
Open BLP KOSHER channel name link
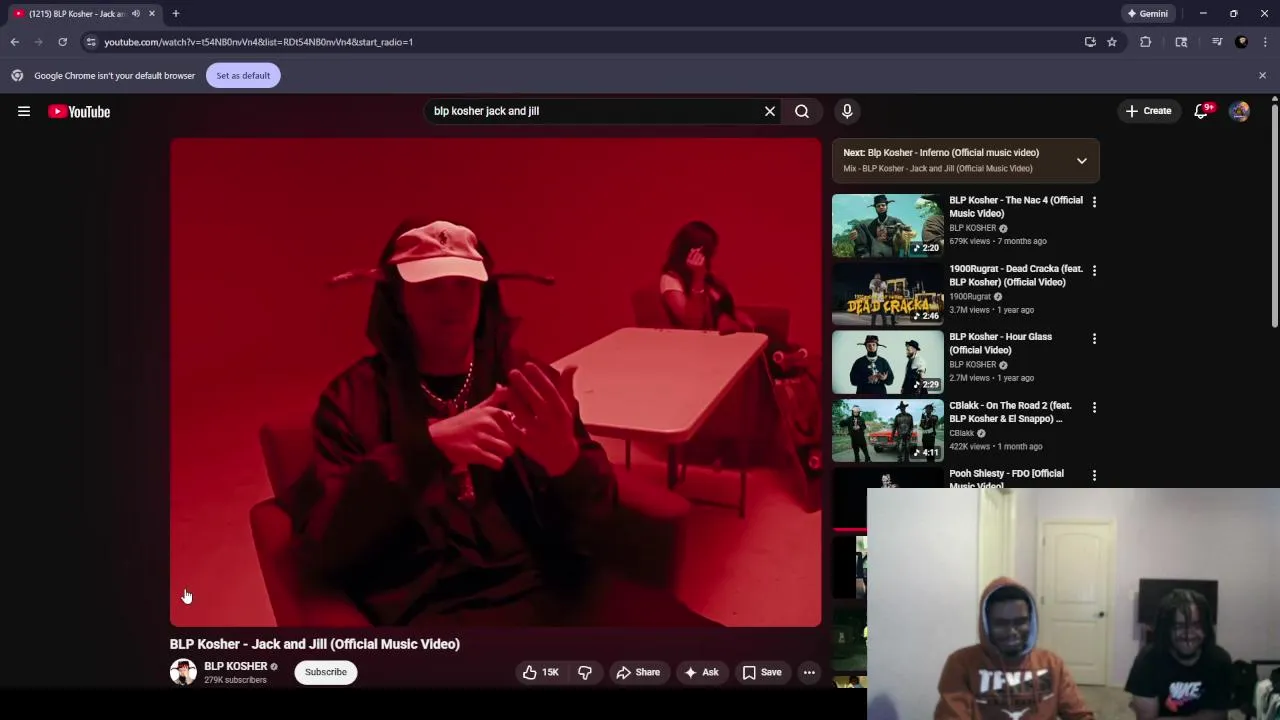point(235,666)
